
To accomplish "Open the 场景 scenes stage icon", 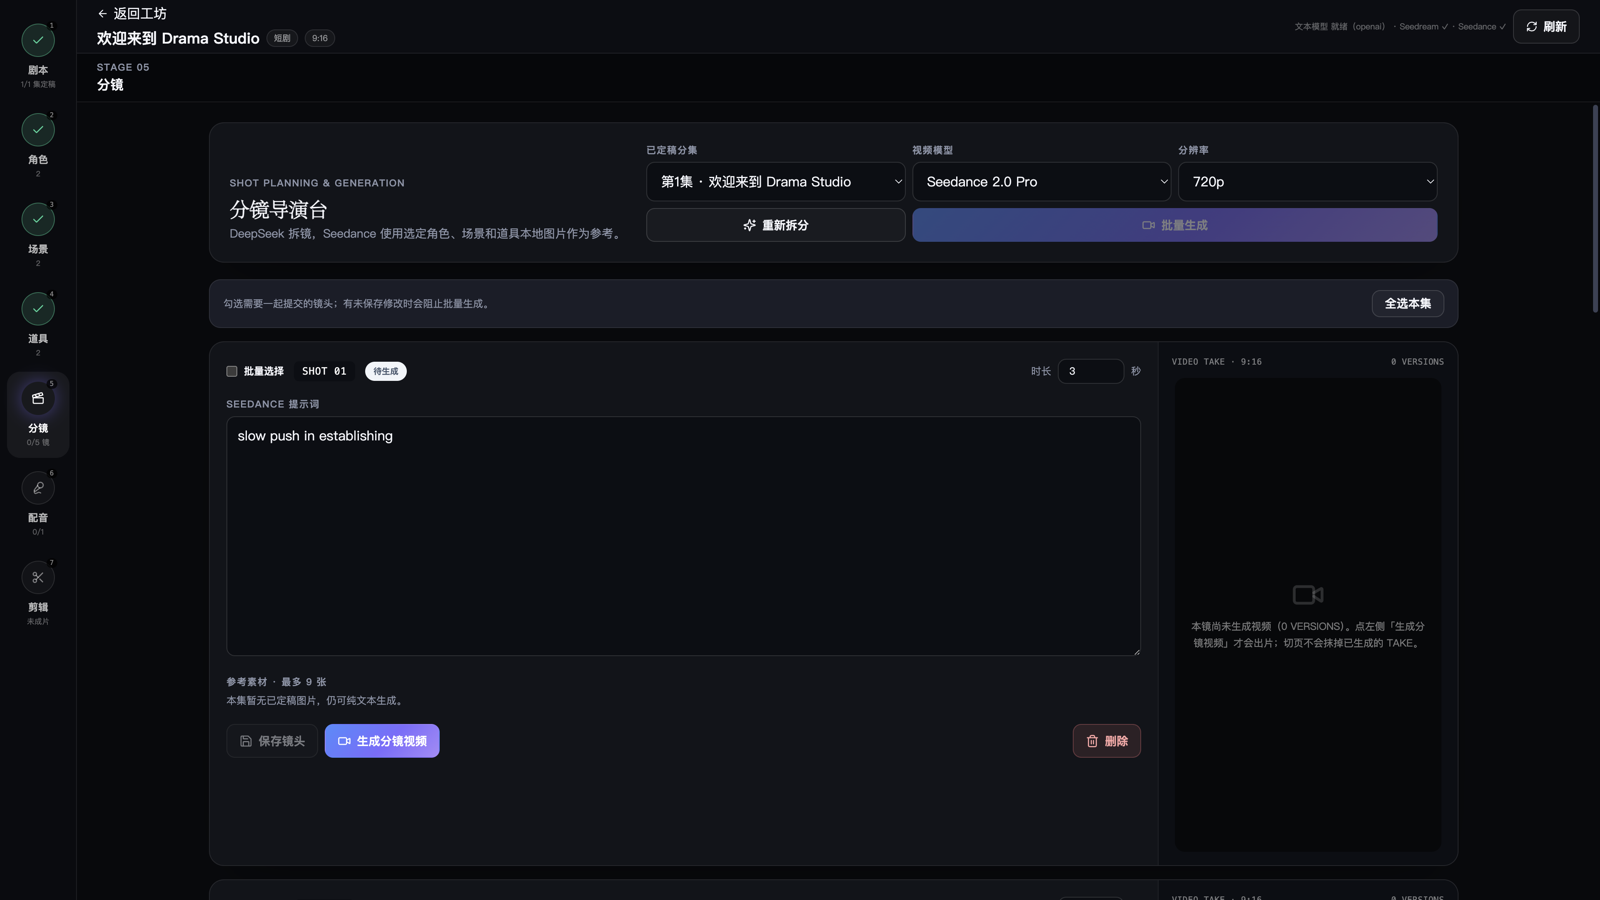I will (38, 219).
